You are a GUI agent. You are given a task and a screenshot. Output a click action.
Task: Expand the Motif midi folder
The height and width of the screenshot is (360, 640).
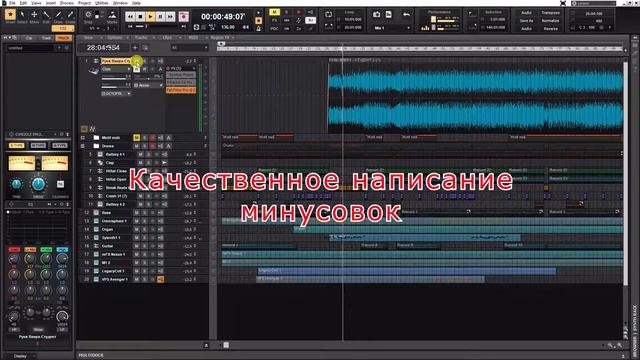click(x=83, y=138)
